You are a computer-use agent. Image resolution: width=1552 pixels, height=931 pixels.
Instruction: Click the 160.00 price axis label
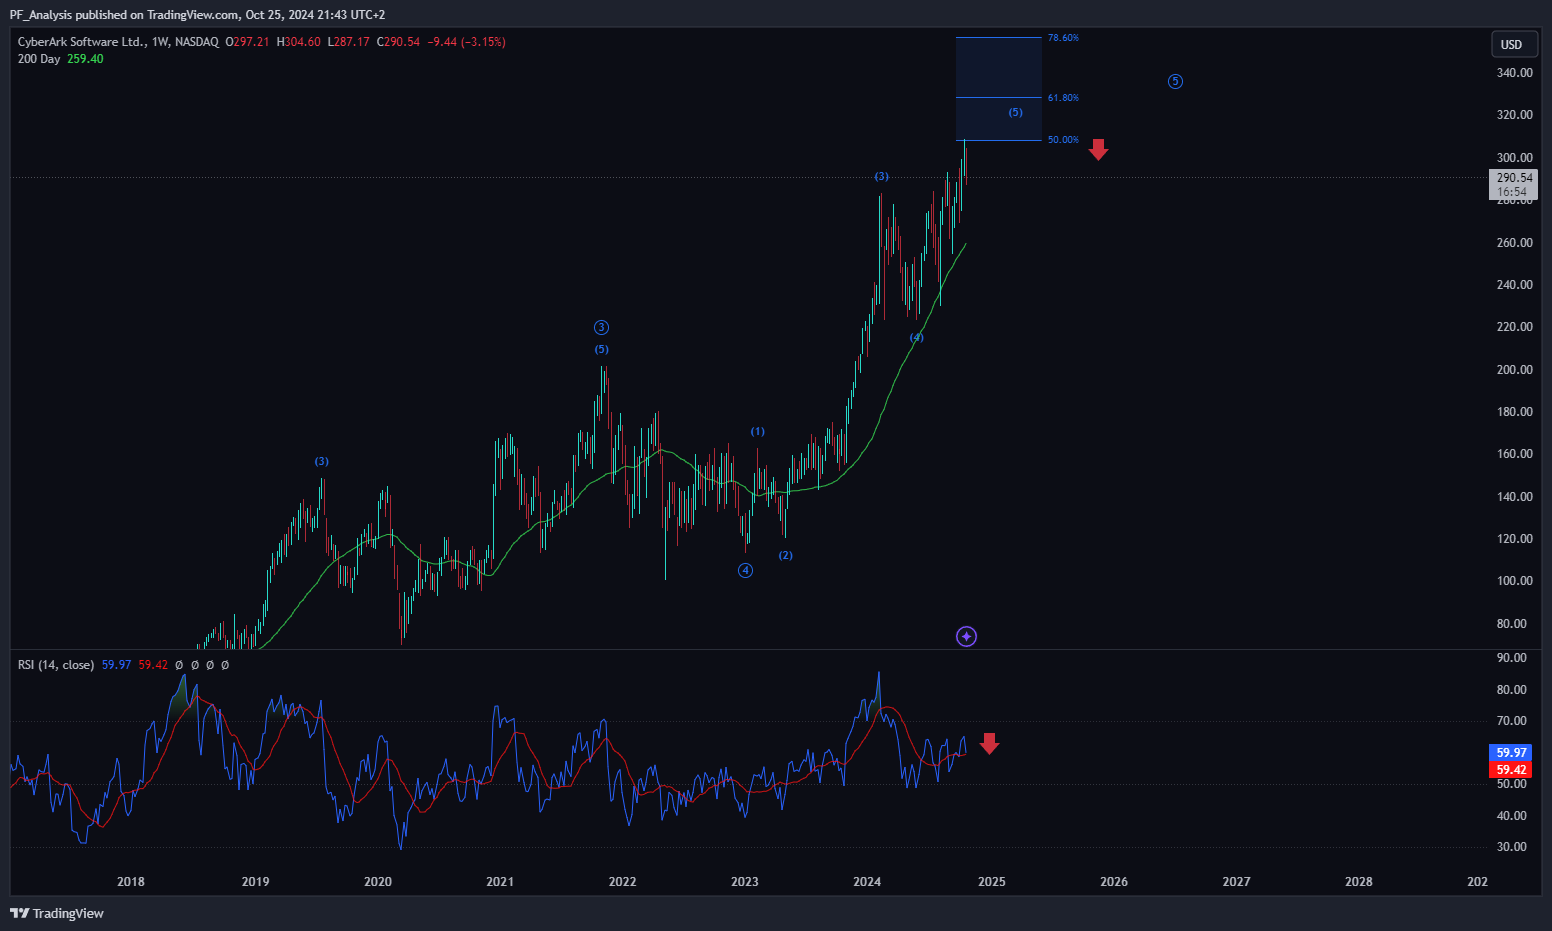[x=1514, y=453]
